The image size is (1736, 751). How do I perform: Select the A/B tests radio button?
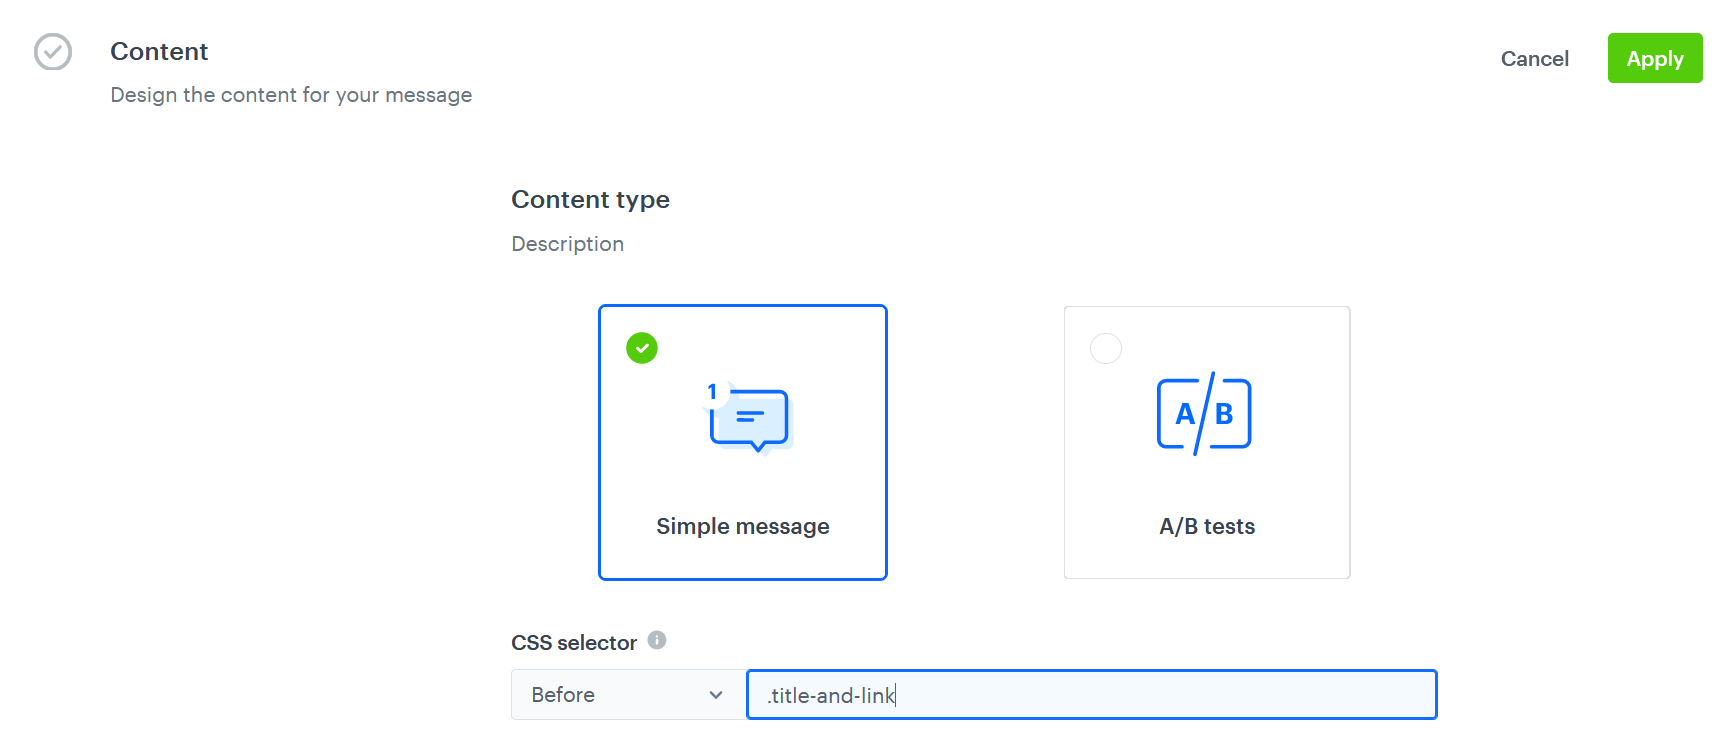[1106, 348]
